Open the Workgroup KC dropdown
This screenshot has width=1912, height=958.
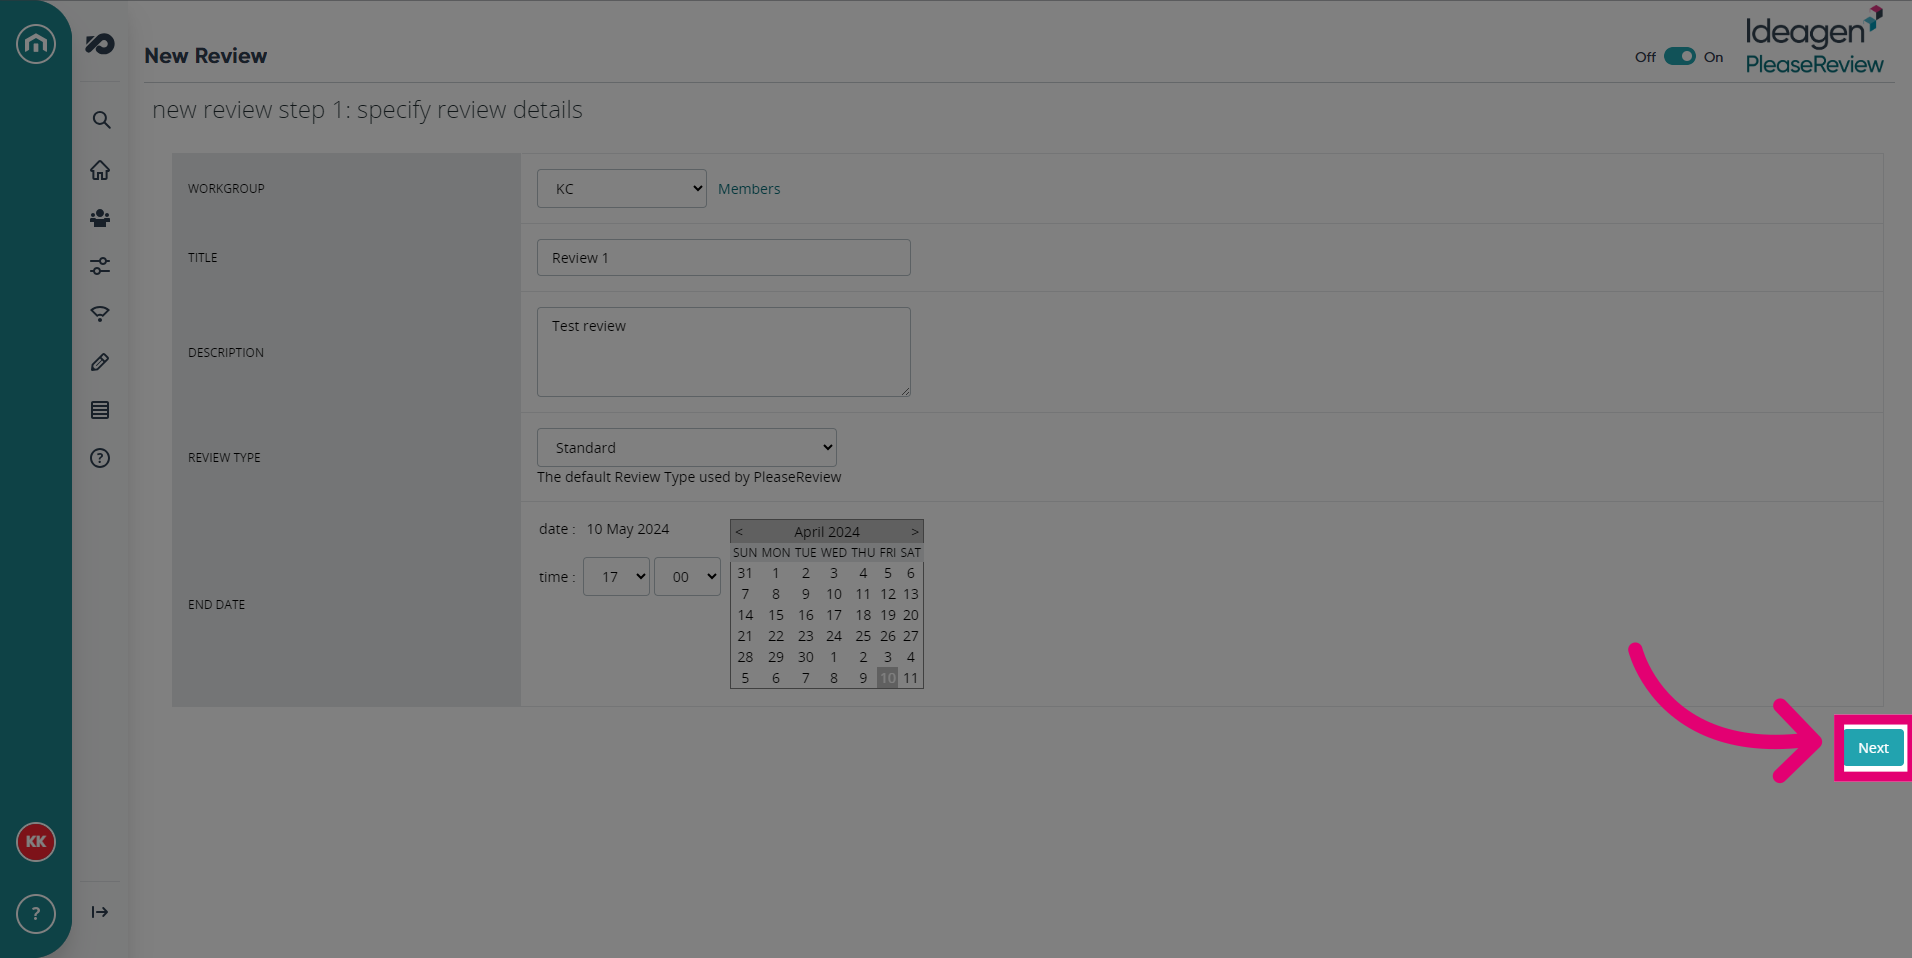pyautogui.click(x=622, y=189)
